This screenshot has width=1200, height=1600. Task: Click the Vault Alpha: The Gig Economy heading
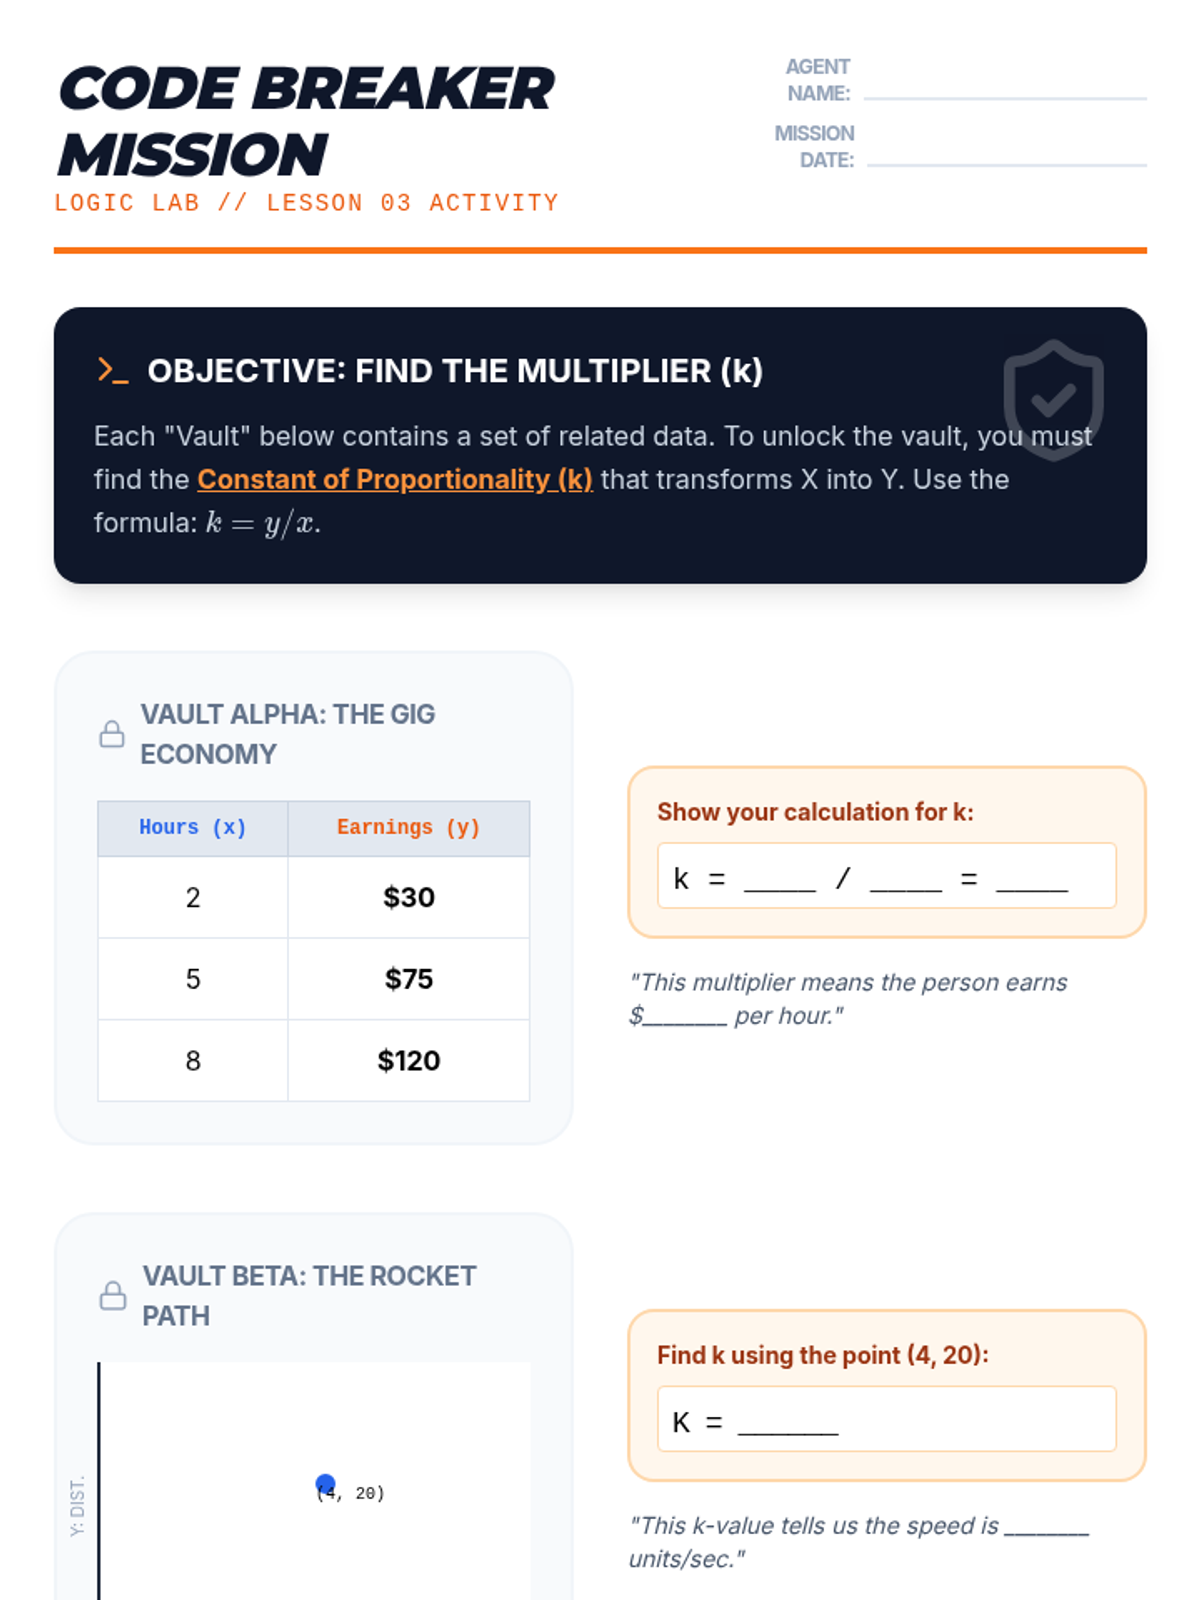click(x=287, y=734)
